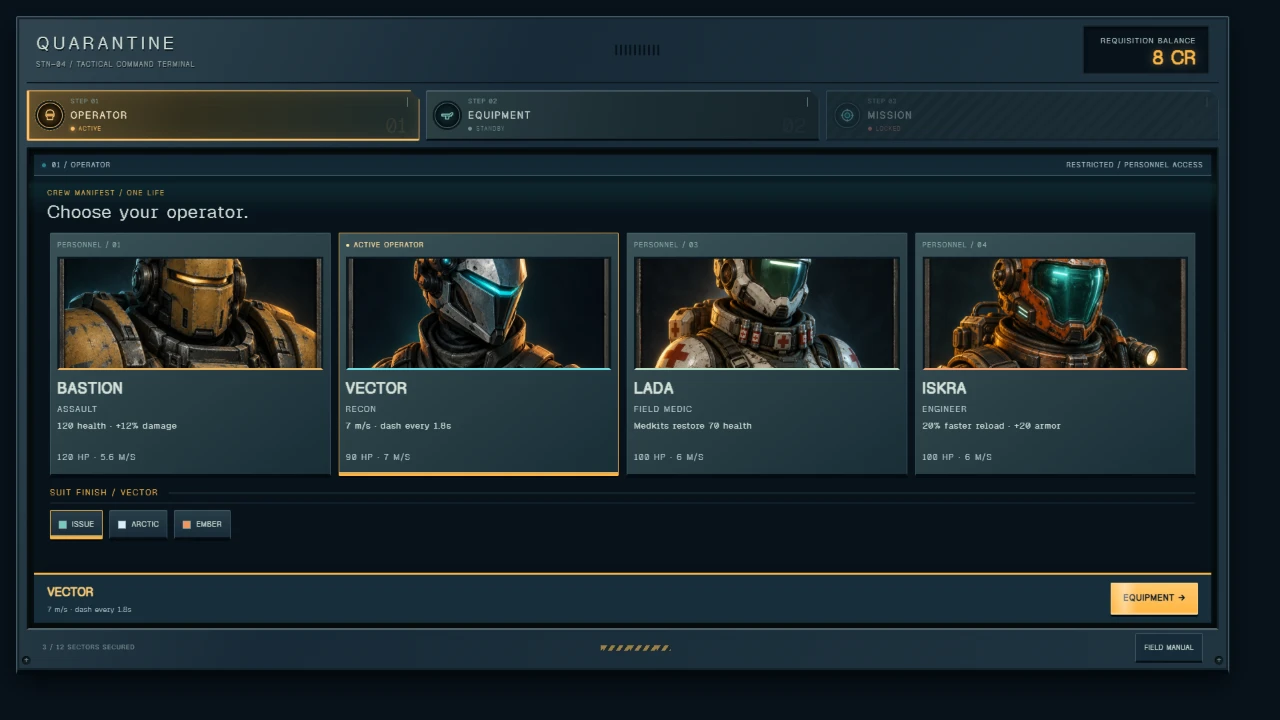Click the "Restricted / Personnel Access" label
This screenshot has height=720, width=1280.
[1134, 165]
